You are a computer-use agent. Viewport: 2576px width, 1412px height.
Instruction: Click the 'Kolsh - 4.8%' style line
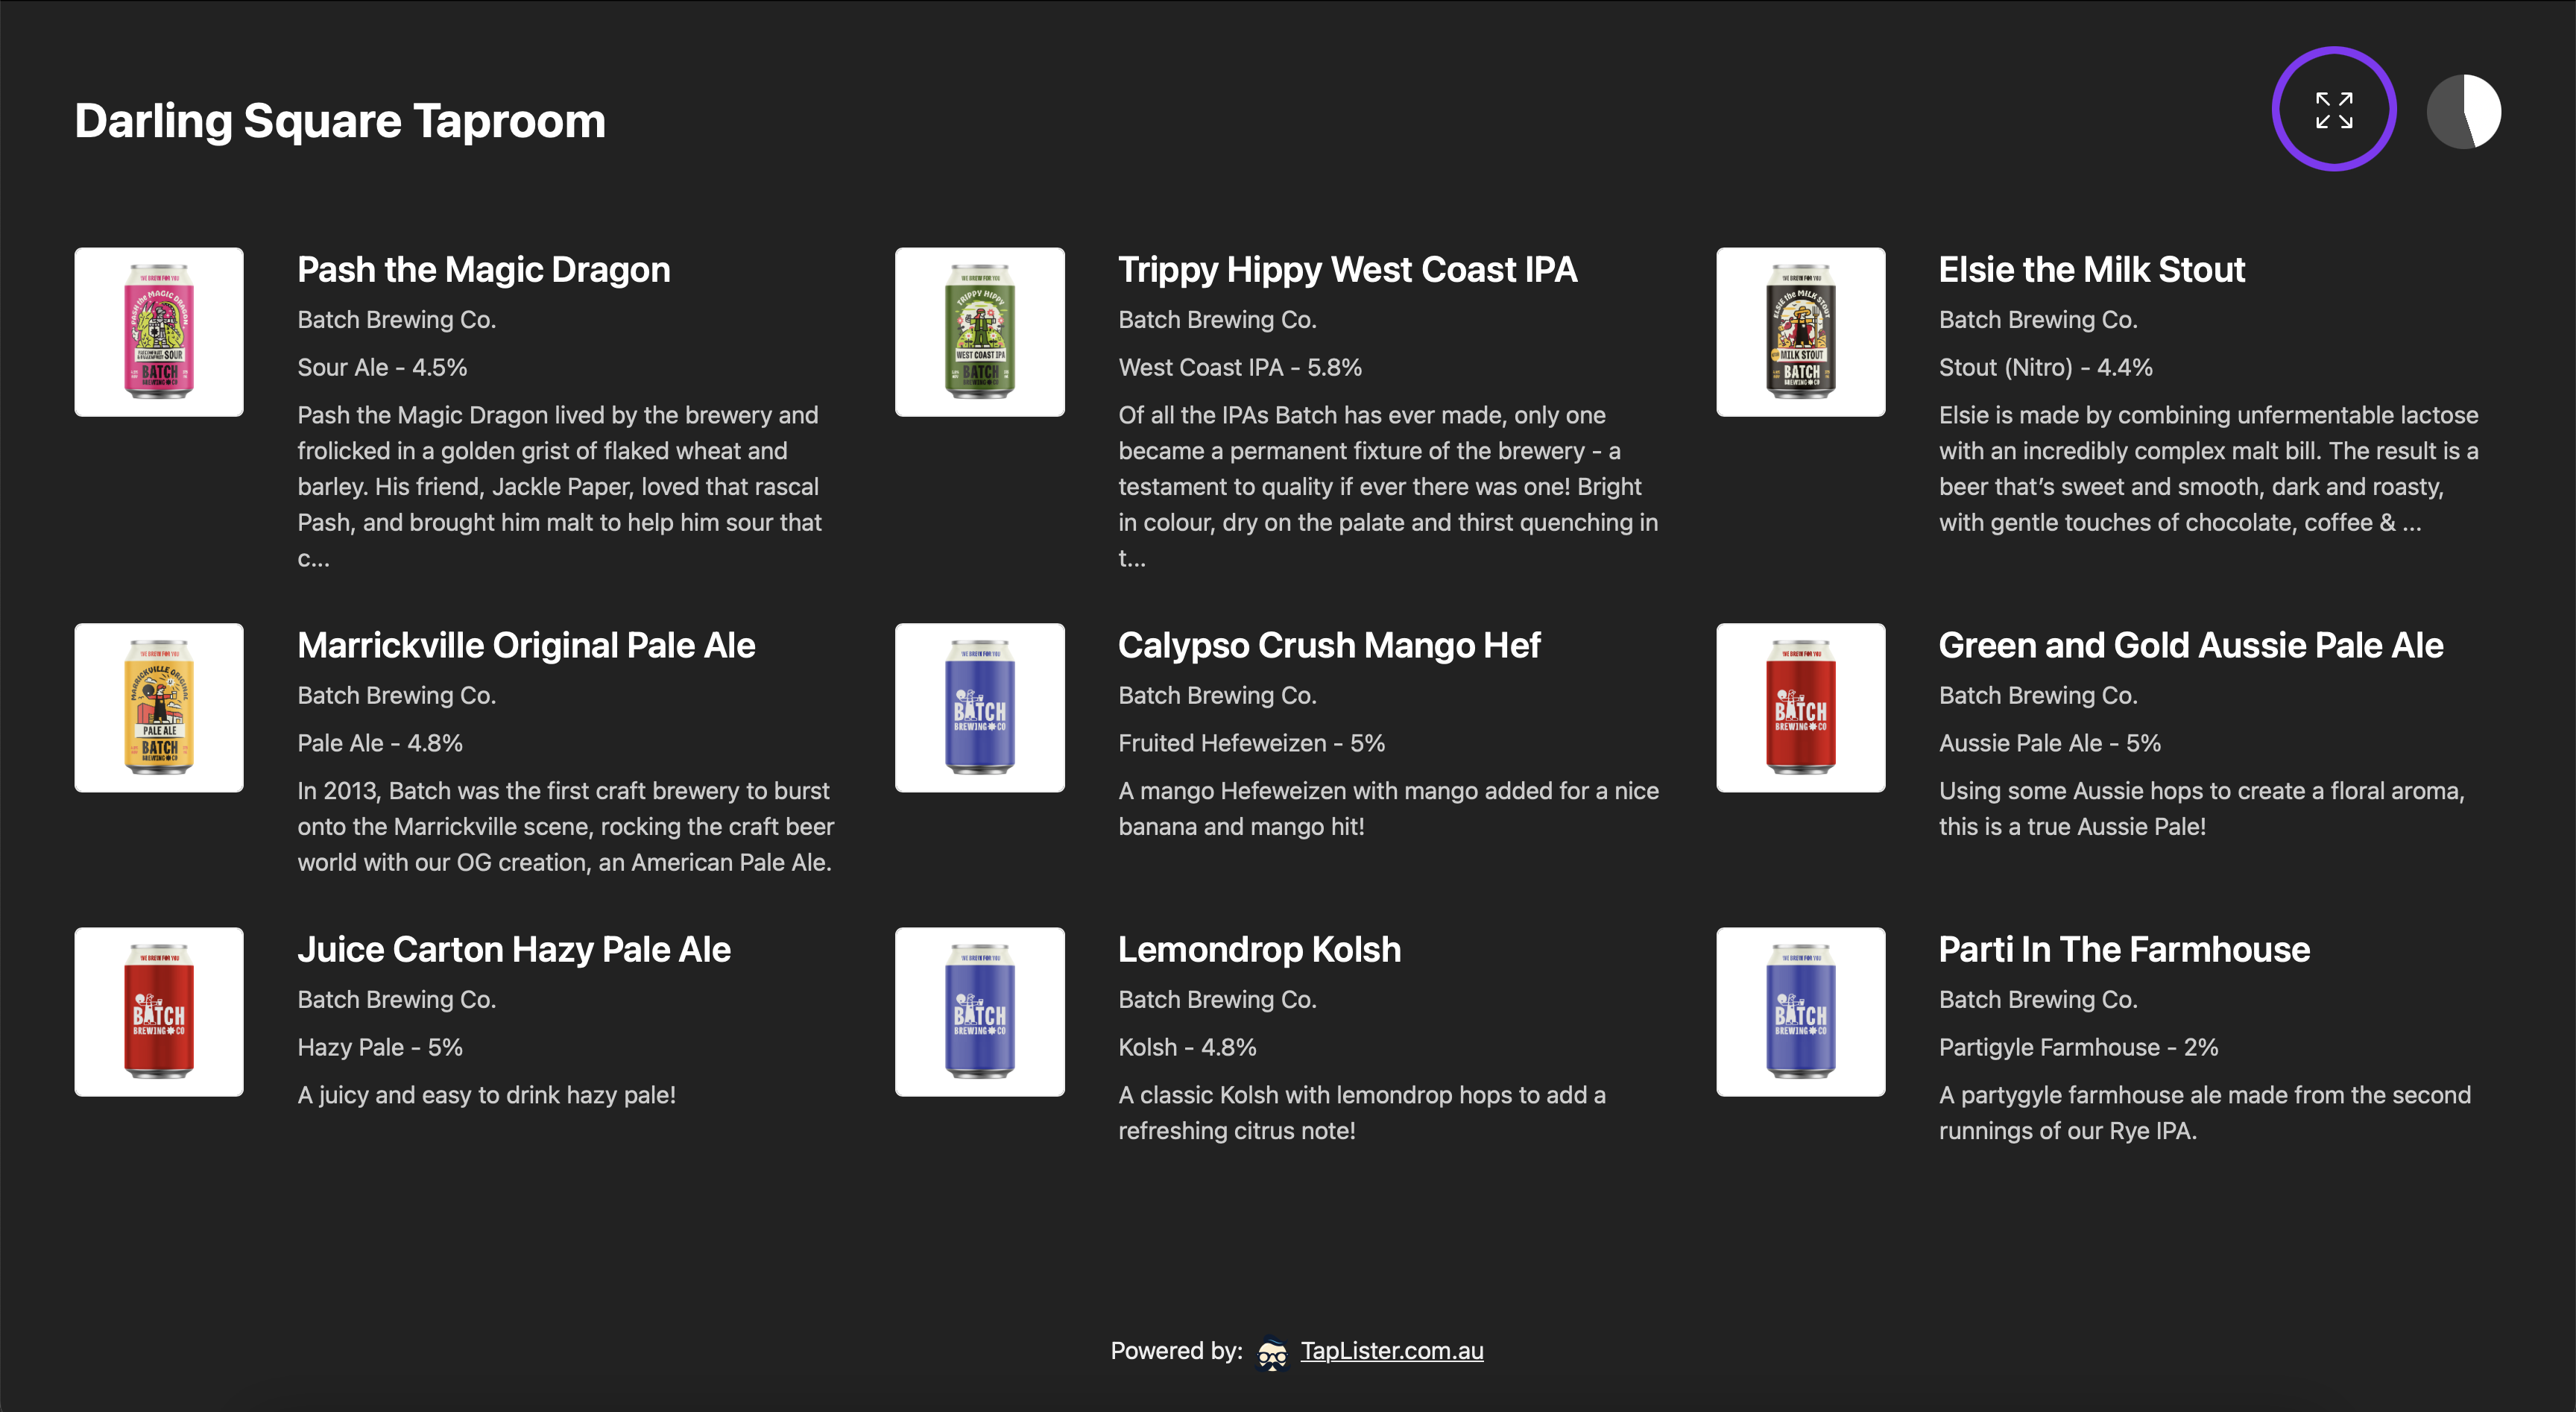click(x=1187, y=1047)
